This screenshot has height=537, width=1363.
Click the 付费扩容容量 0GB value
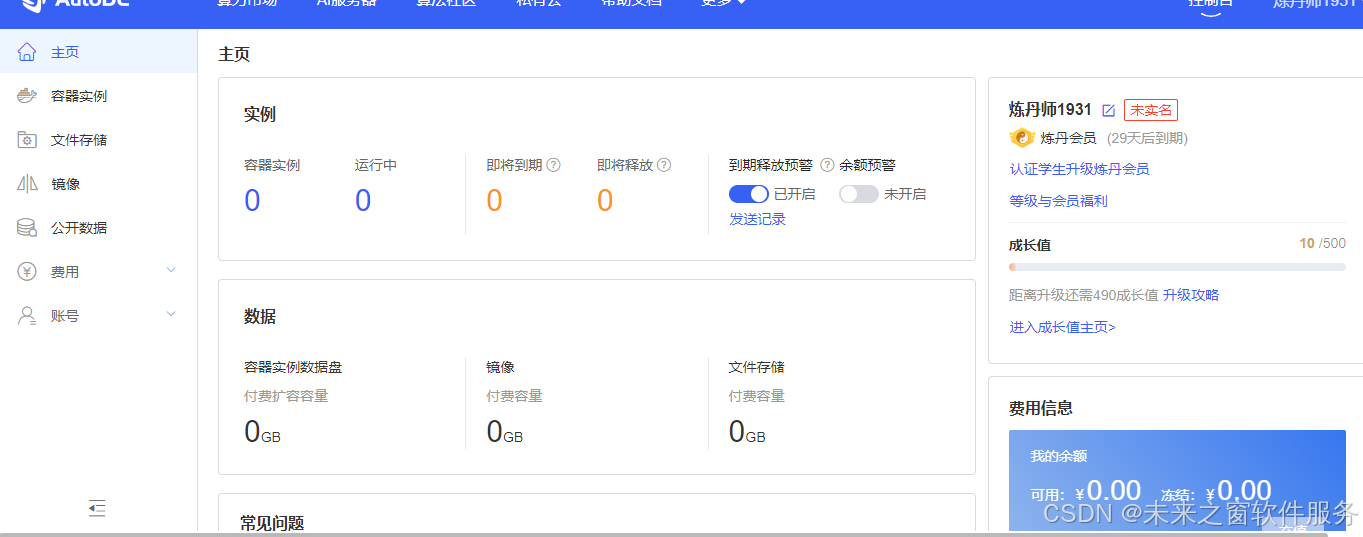point(263,432)
